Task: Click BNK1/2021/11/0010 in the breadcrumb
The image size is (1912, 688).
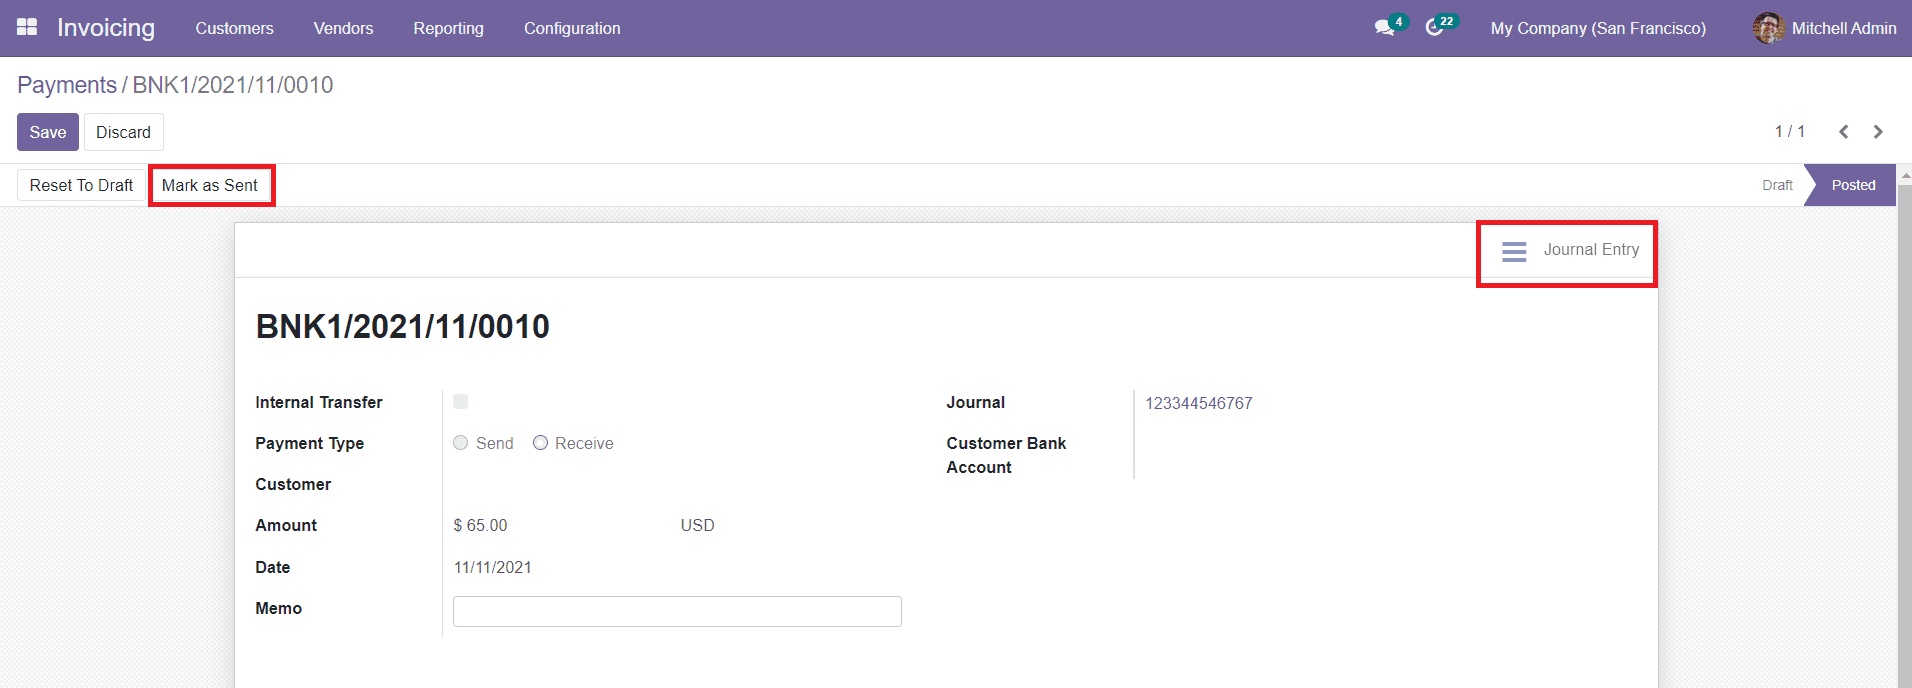Action: click(x=233, y=85)
